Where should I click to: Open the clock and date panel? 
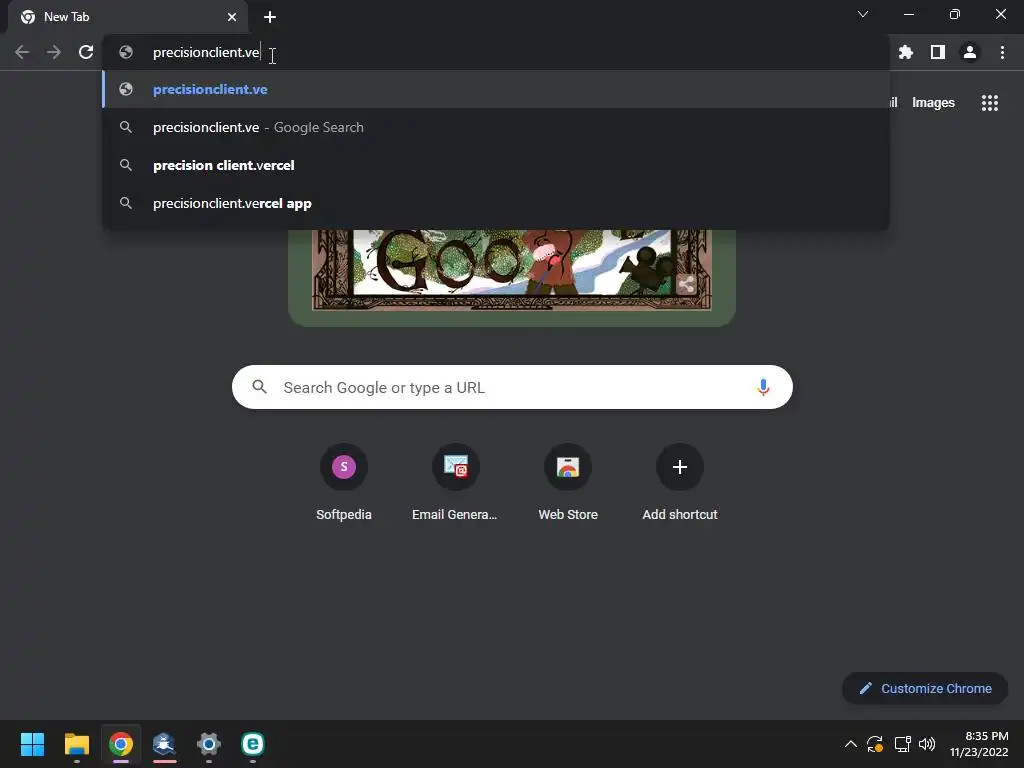[978, 744]
